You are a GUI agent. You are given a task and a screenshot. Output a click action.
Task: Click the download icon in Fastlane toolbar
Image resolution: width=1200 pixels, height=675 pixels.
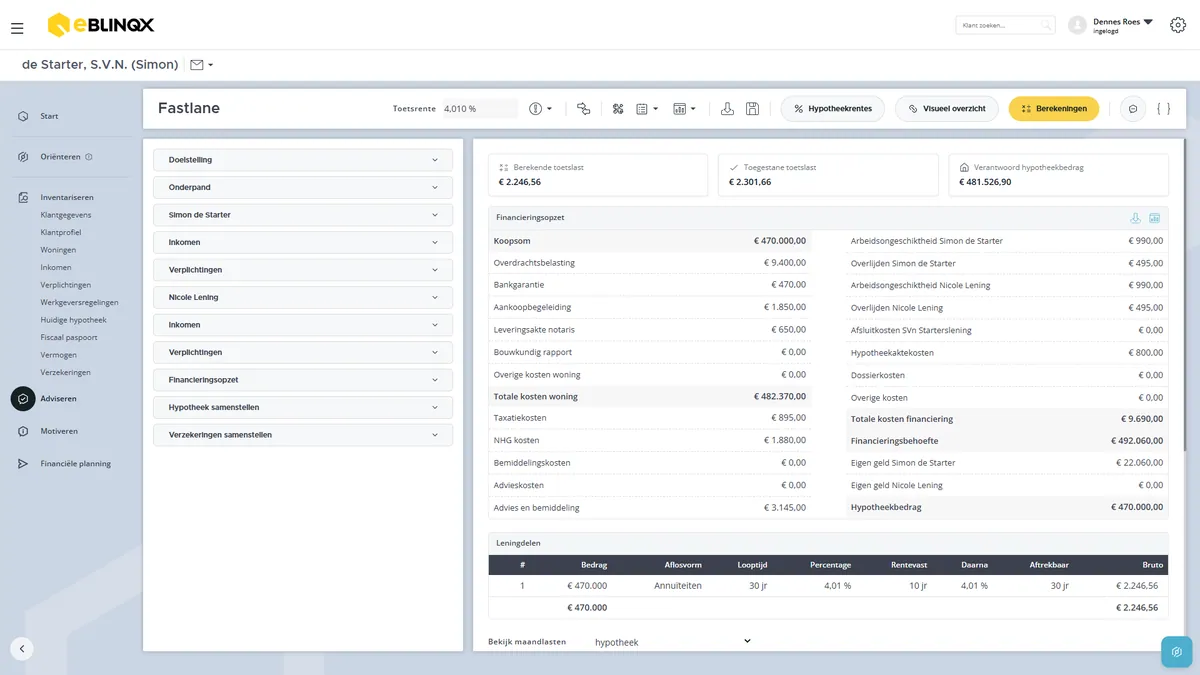point(728,108)
